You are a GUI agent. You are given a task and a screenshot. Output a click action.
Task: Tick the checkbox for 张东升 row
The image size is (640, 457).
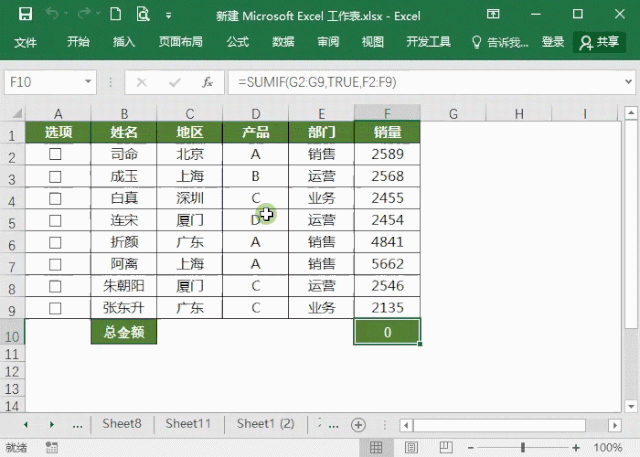[55, 308]
